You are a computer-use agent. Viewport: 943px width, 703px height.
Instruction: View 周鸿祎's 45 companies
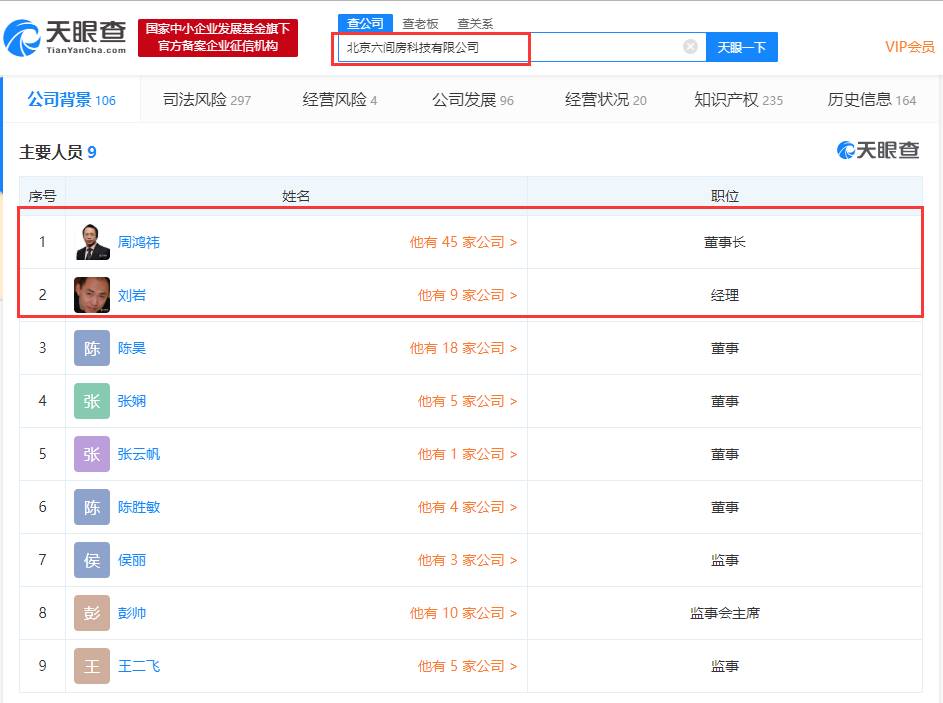pos(463,242)
